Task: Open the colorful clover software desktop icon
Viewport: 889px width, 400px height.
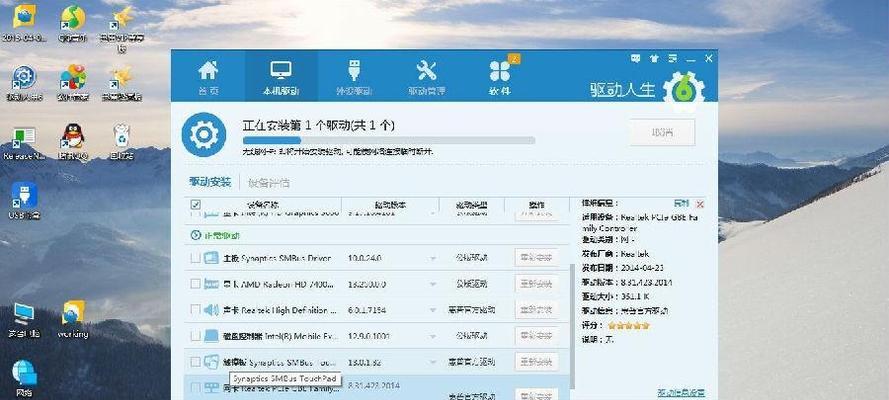Action: click(73, 83)
